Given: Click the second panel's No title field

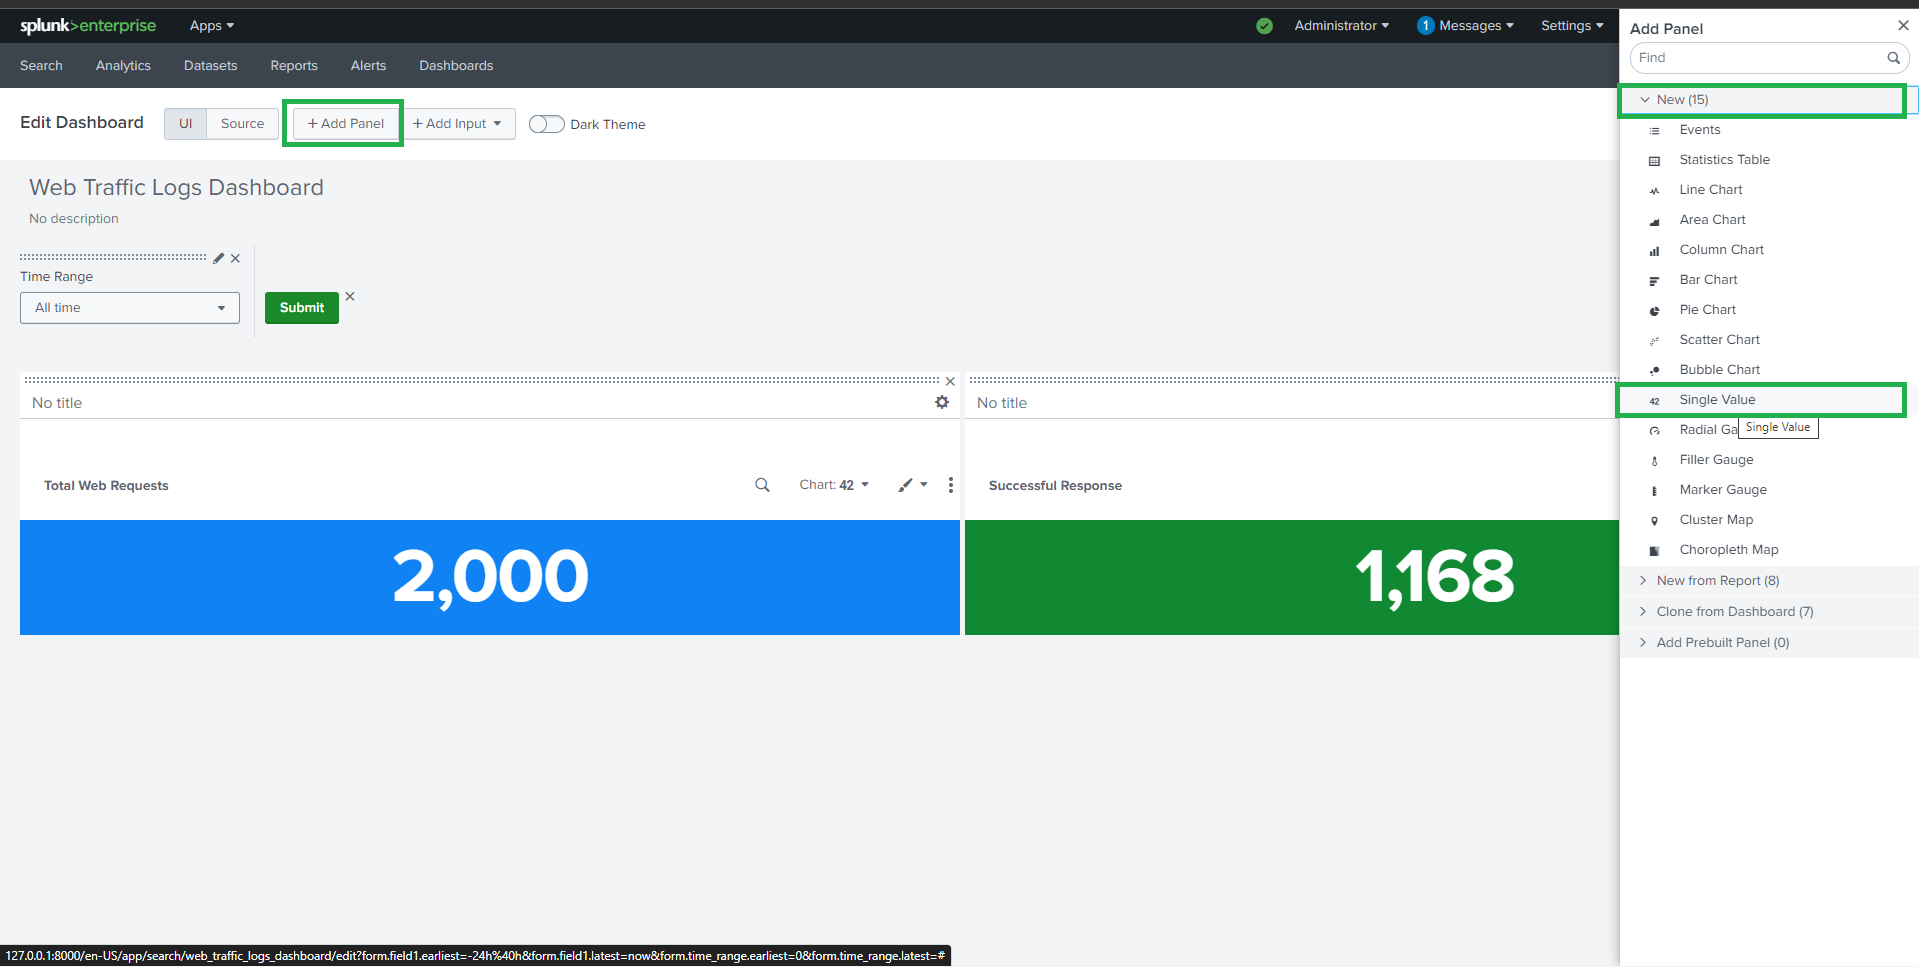Looking at the screenshot, I should [1002, 403].
